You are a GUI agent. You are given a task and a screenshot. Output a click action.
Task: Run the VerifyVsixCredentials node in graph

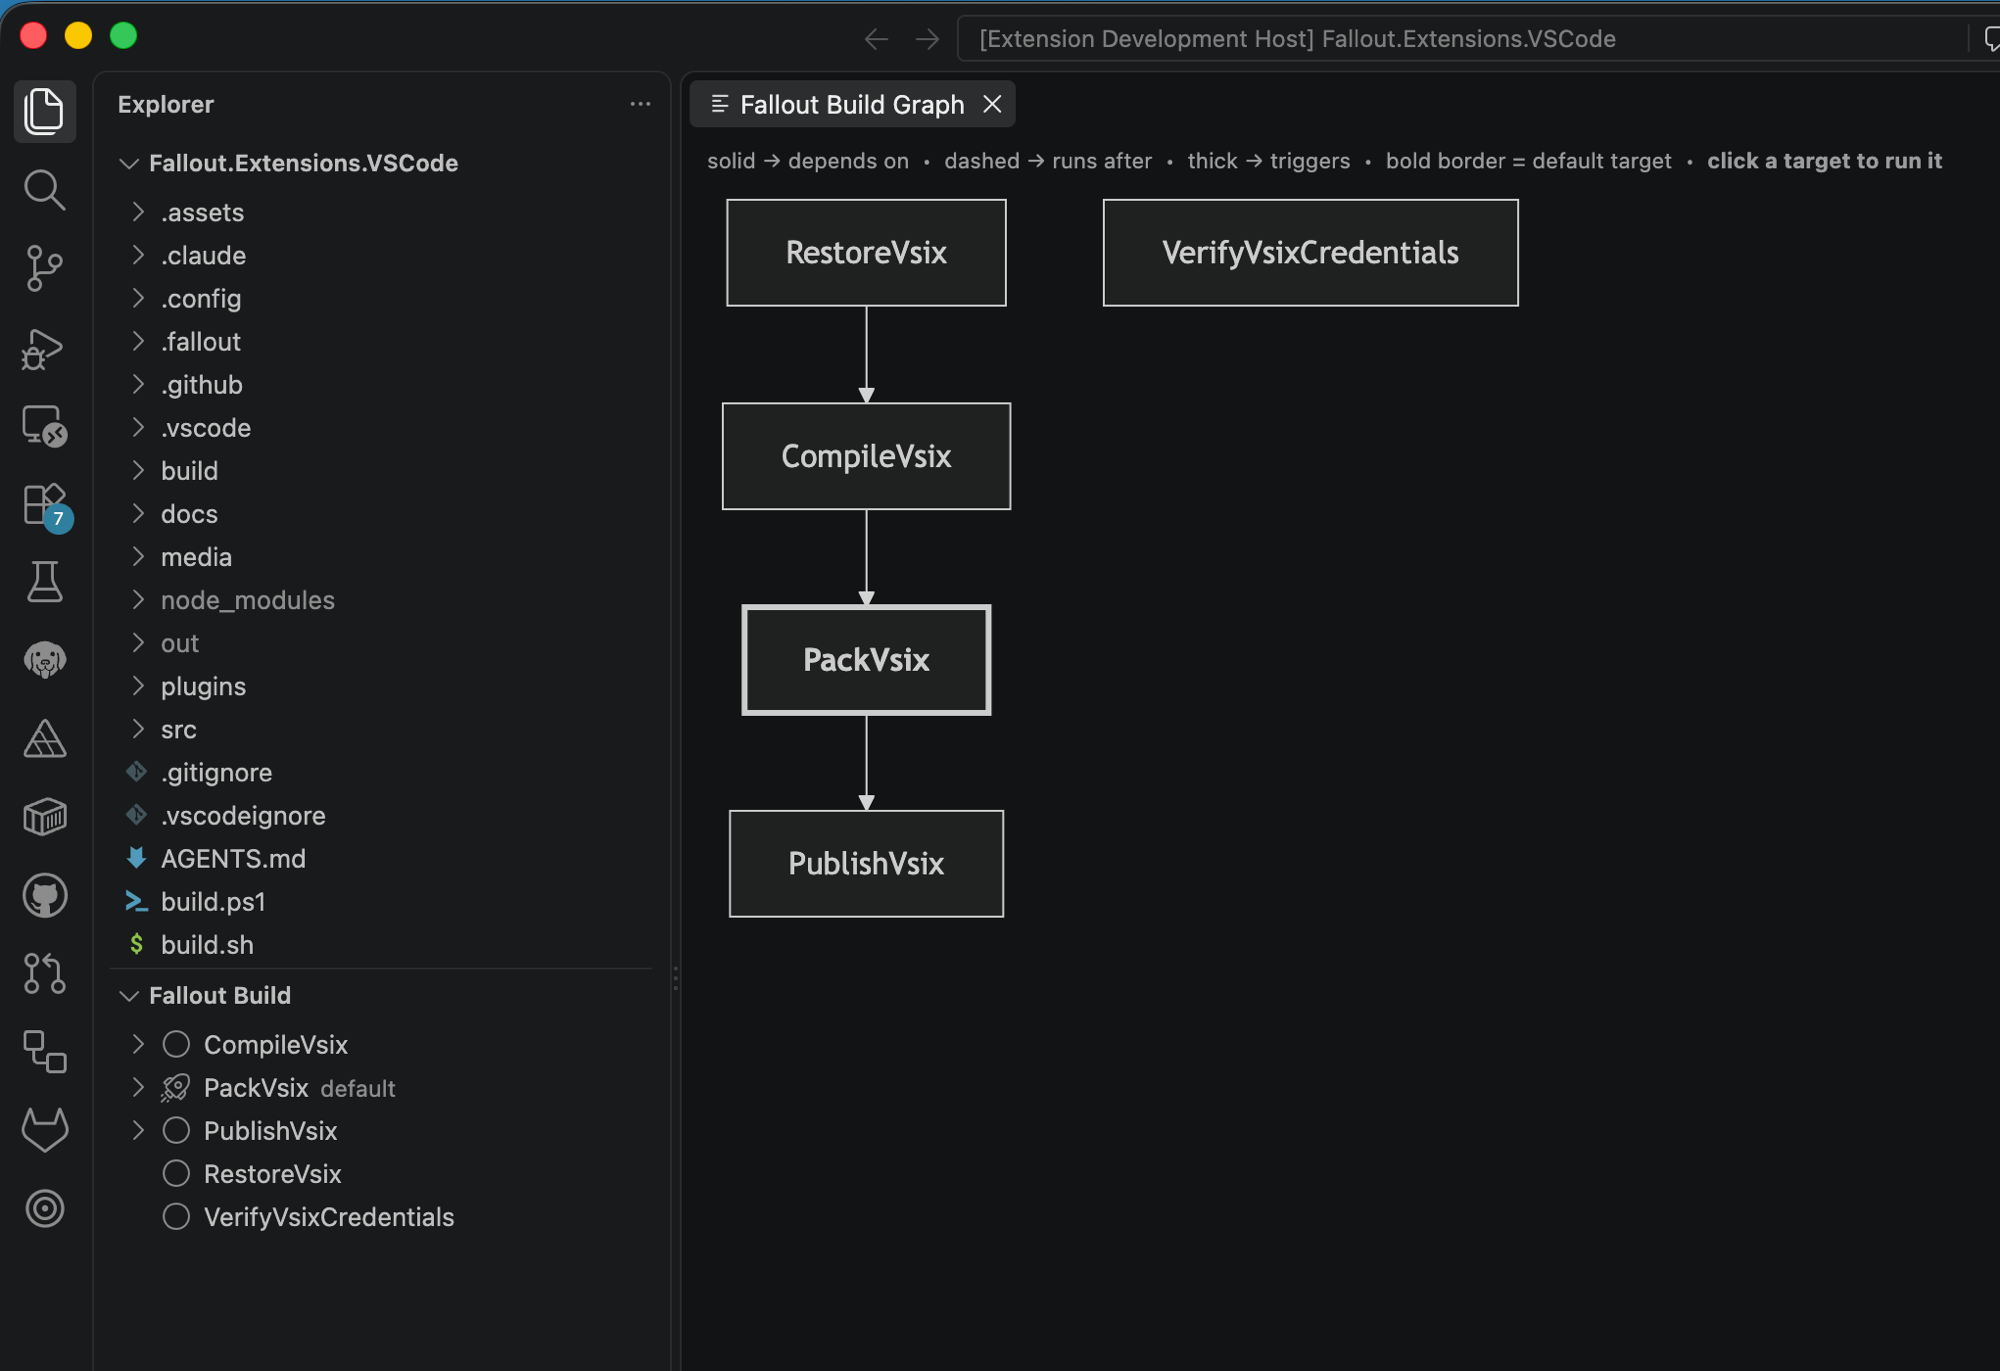[x=1310, y=253]
